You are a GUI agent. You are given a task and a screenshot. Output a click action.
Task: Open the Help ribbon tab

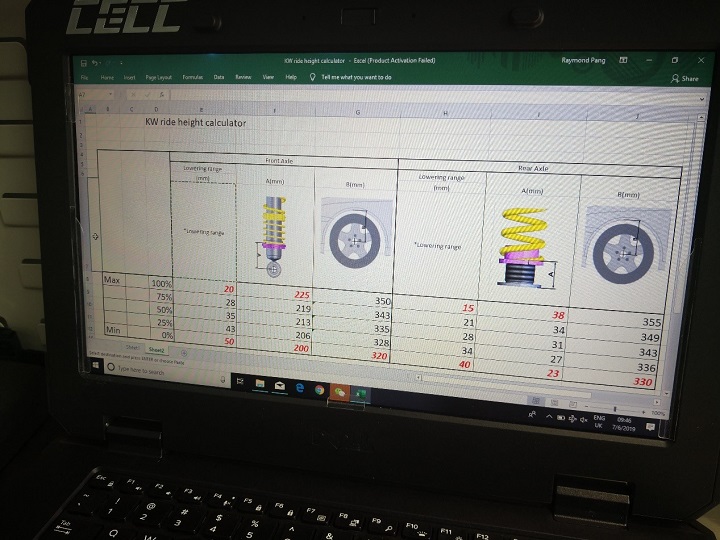click(x=291, y=77)
